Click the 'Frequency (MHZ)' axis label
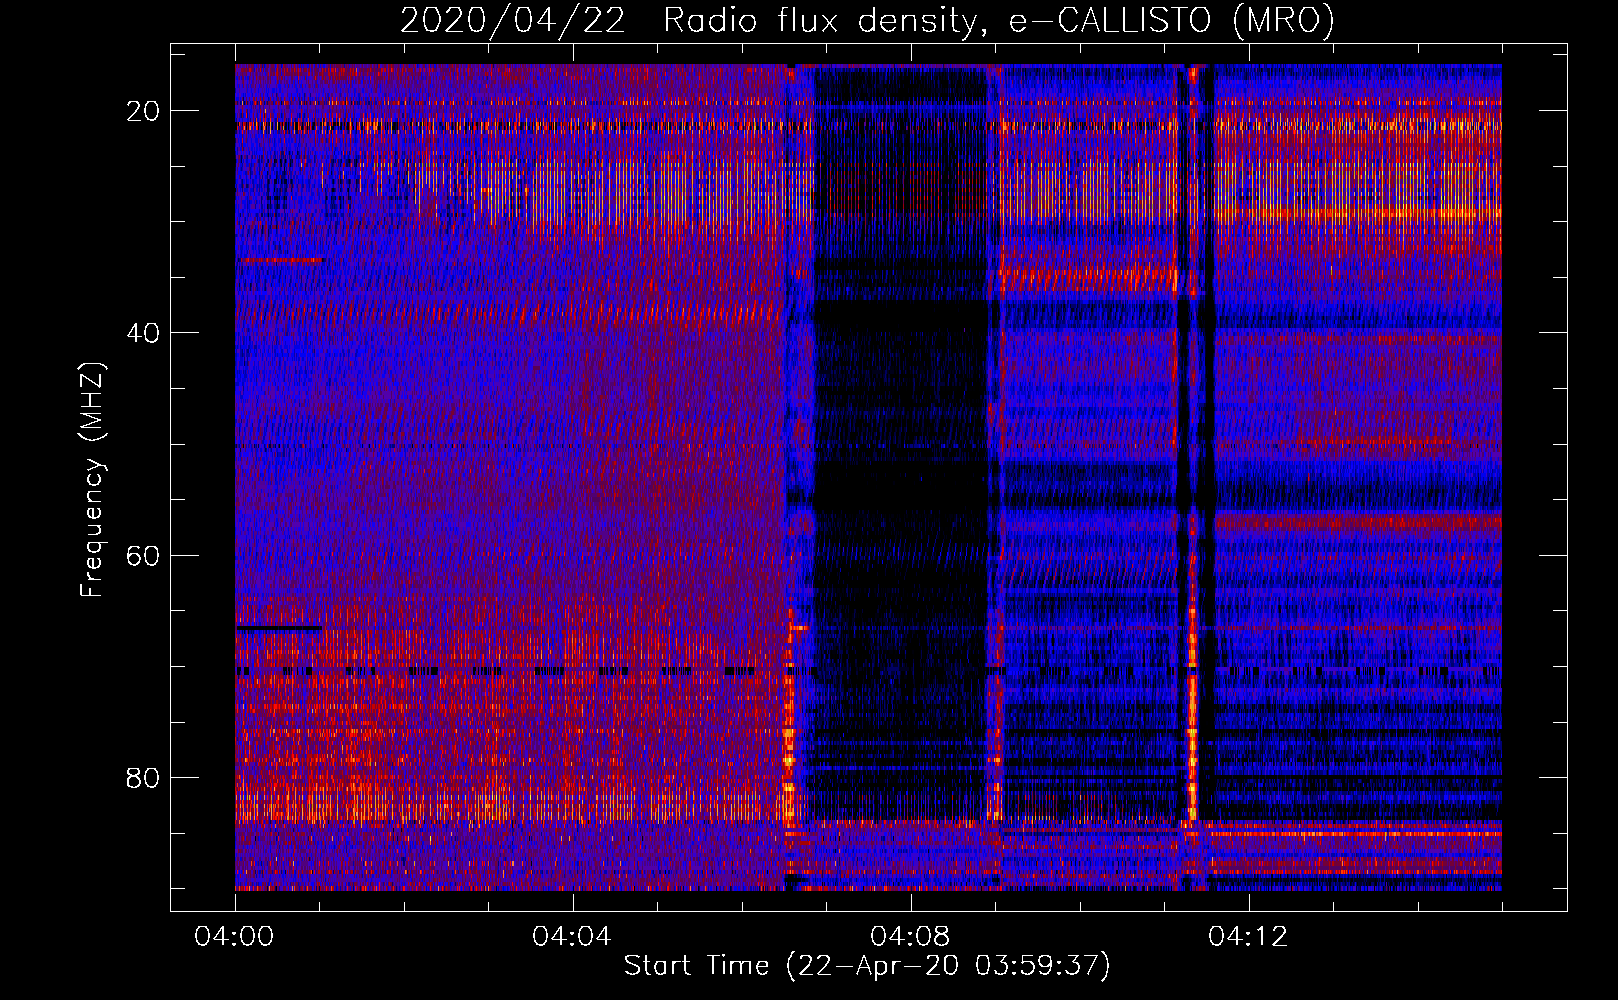Screen dimensions: 1618x1000 tap(92, 480)
